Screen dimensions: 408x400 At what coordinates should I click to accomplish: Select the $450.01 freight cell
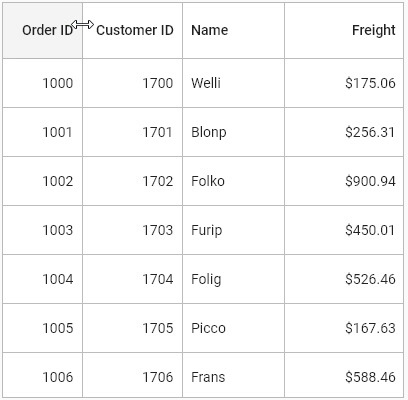click(x=344, y=230)
